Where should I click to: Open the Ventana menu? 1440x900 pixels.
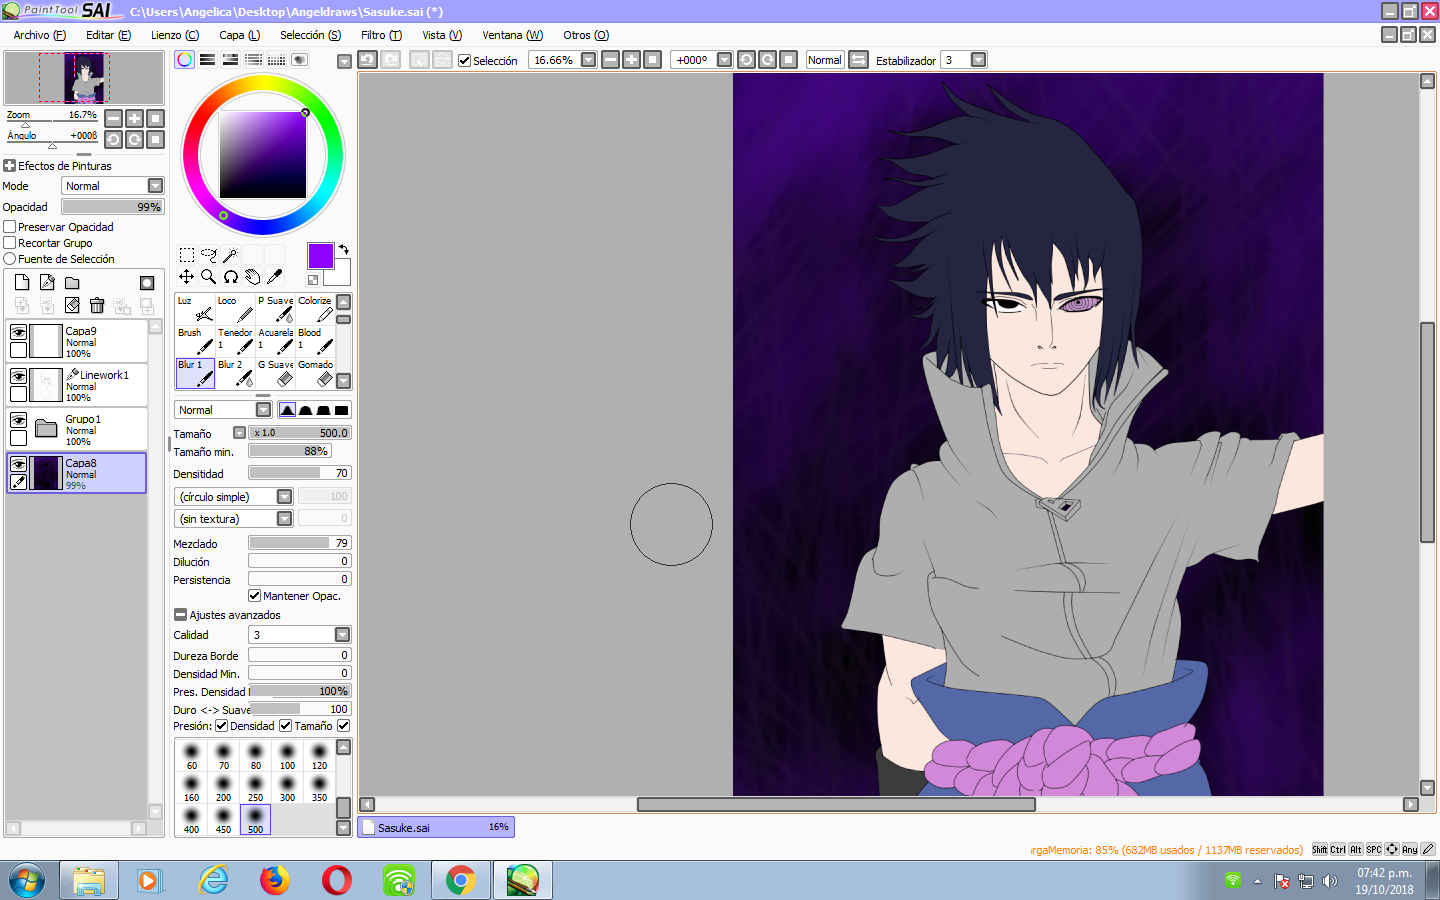513,35
